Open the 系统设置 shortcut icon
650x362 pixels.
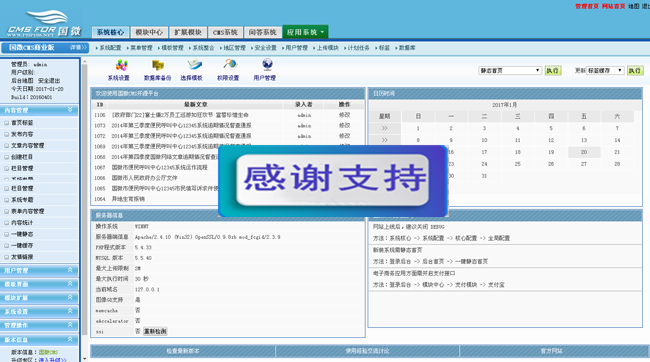tap(119, 70)
